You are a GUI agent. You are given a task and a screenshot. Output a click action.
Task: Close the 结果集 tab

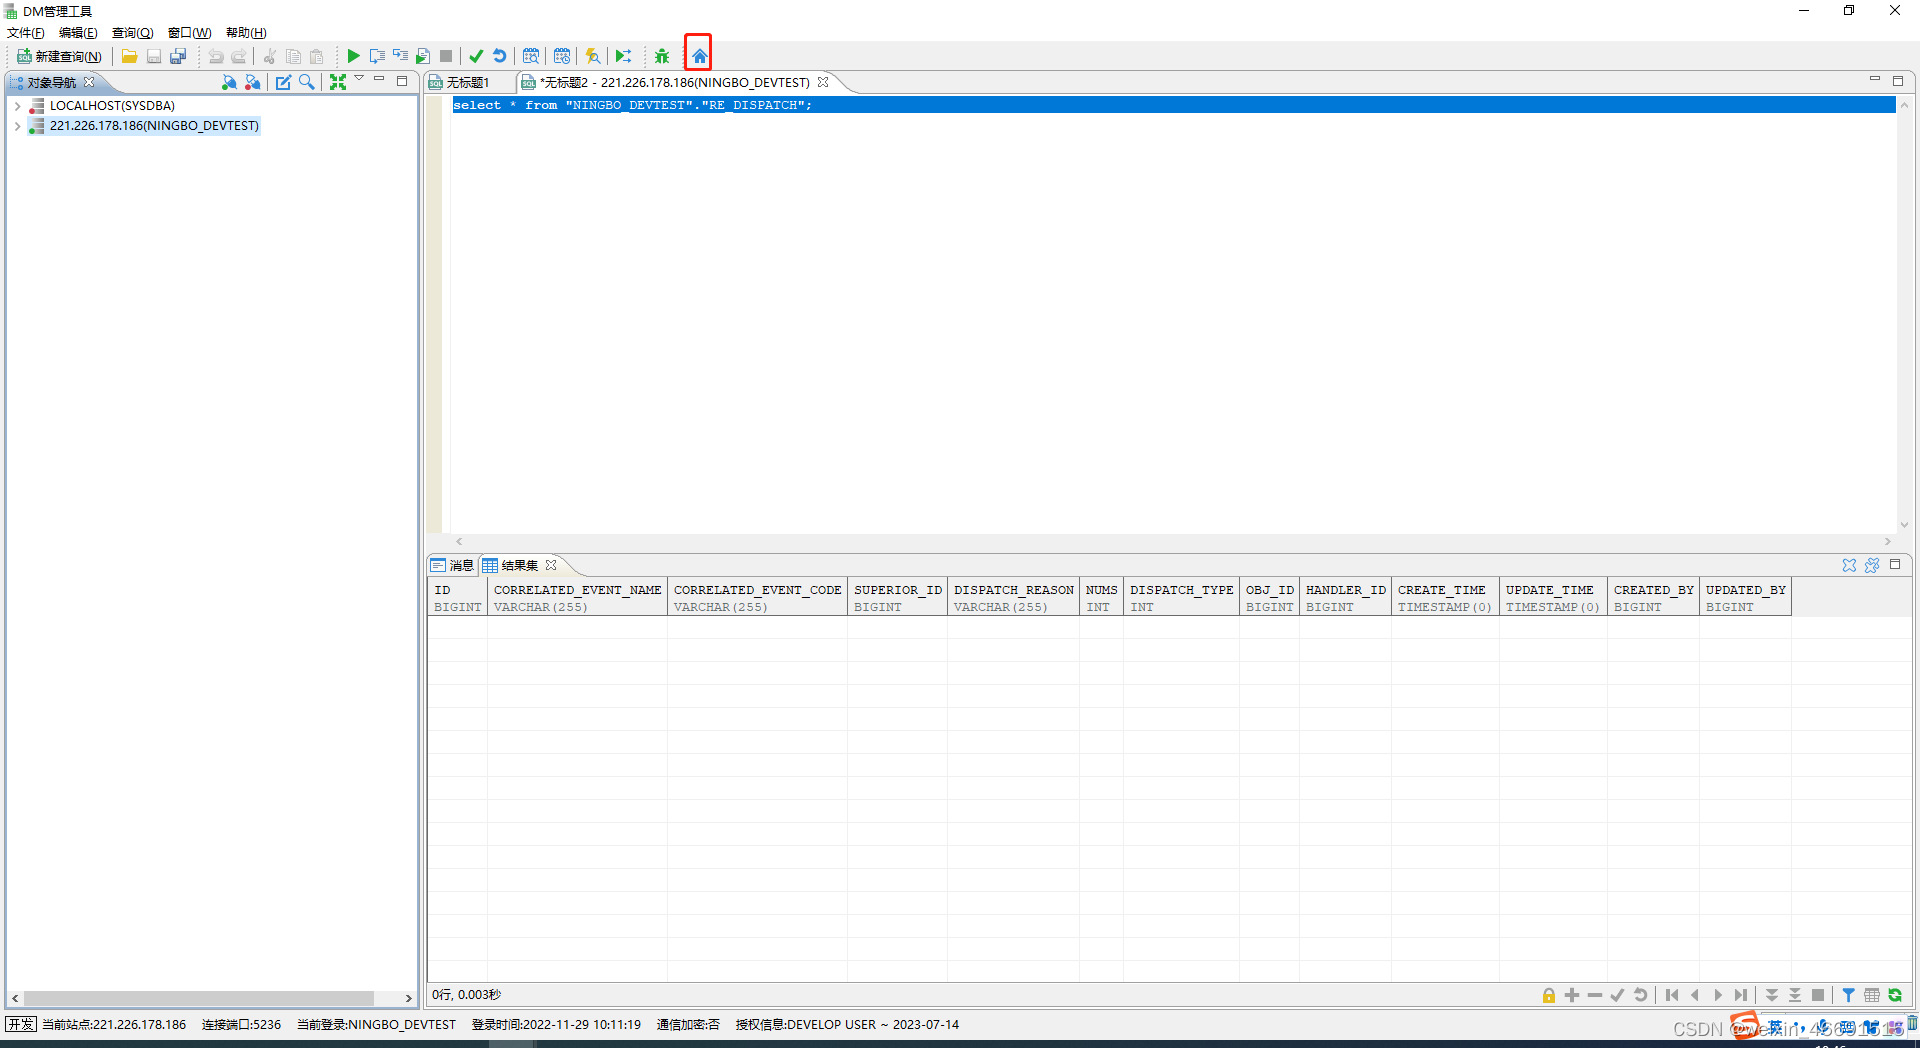click(x=551, y=565)
